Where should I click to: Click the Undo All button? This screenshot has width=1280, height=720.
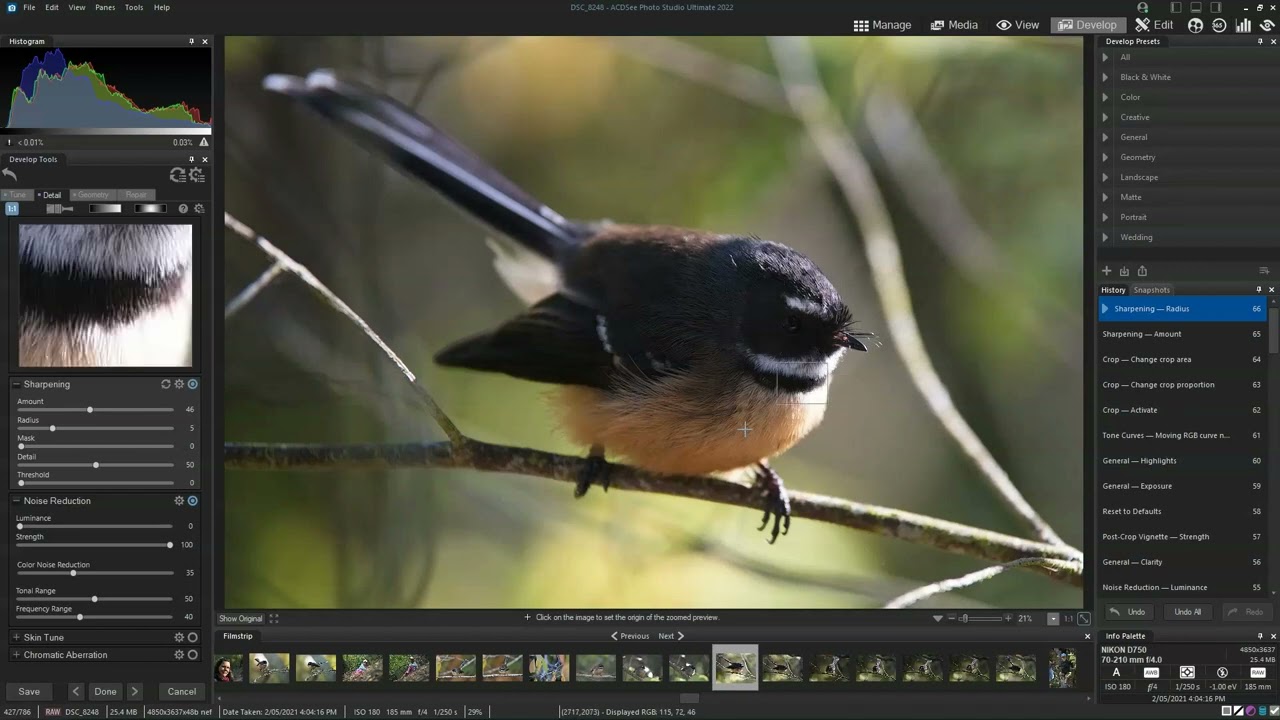click(1187, 612)
